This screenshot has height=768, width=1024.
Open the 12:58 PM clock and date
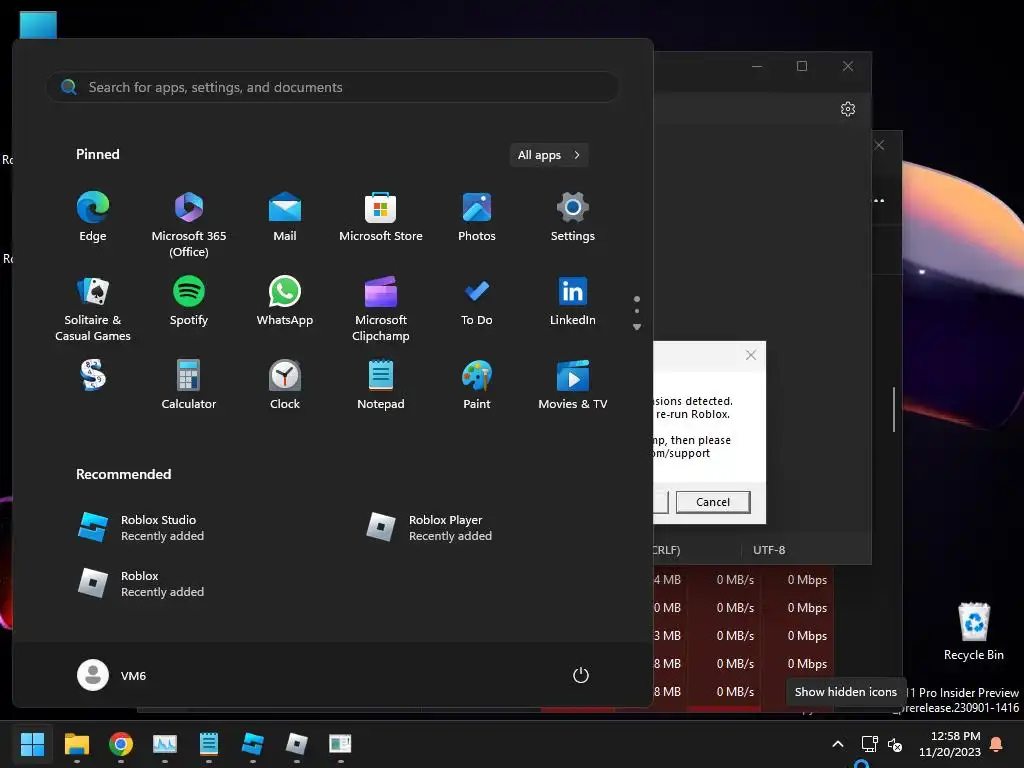950,744
